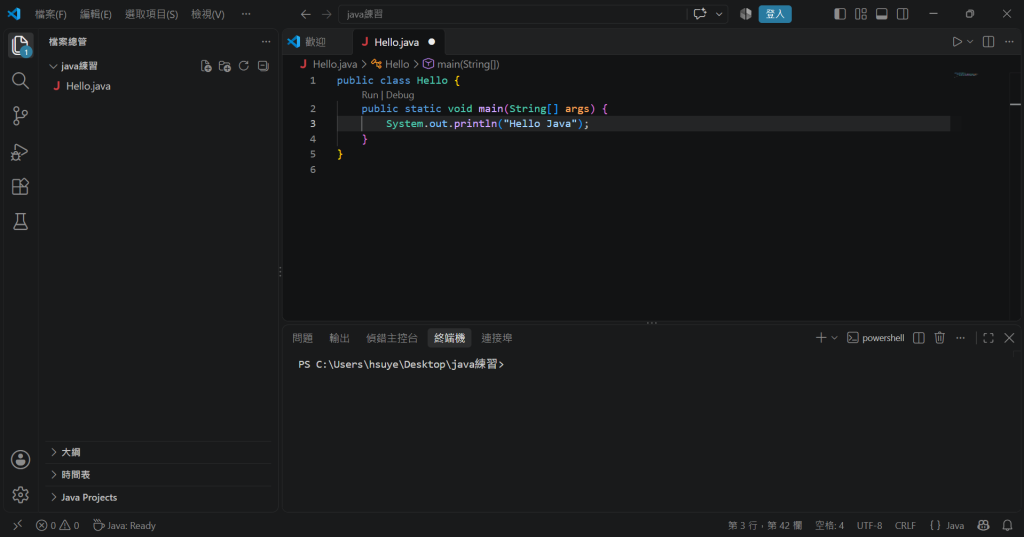The height and width of the screenshot is (537, 1024).
Task: Split the editor to the right
Action: (x=989, y=42)
